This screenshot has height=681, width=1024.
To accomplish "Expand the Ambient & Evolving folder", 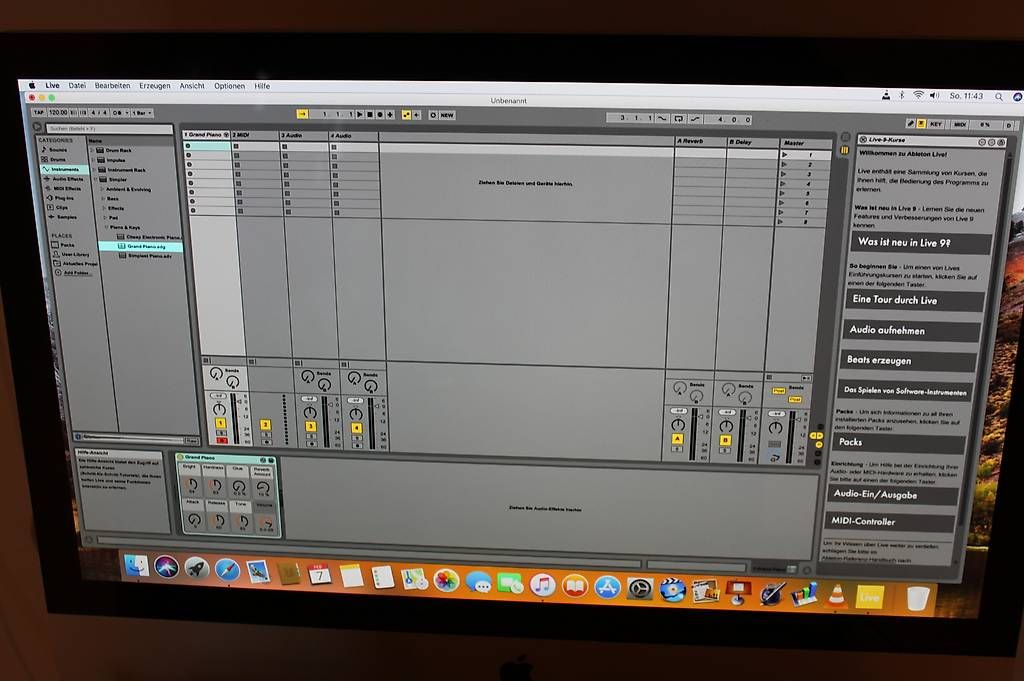I will tap(103, 189).
